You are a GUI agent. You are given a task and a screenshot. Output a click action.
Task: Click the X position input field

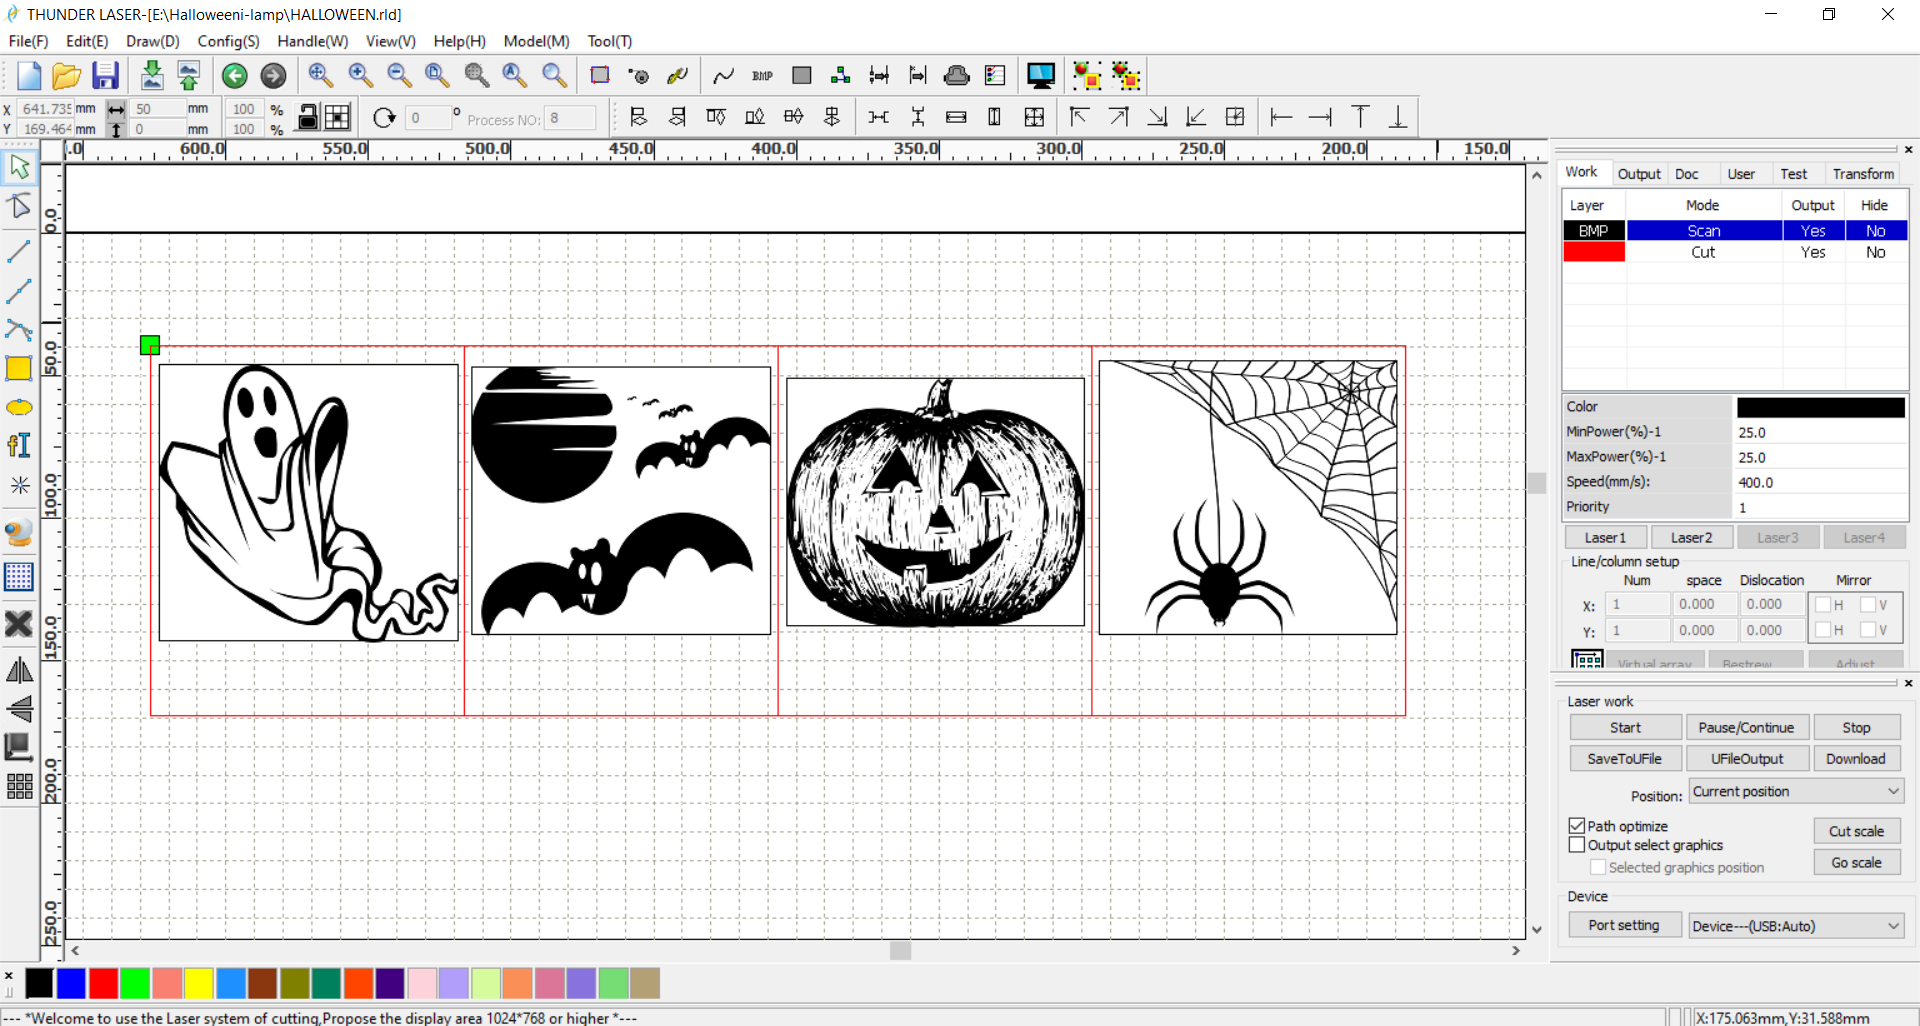point(46,108)
